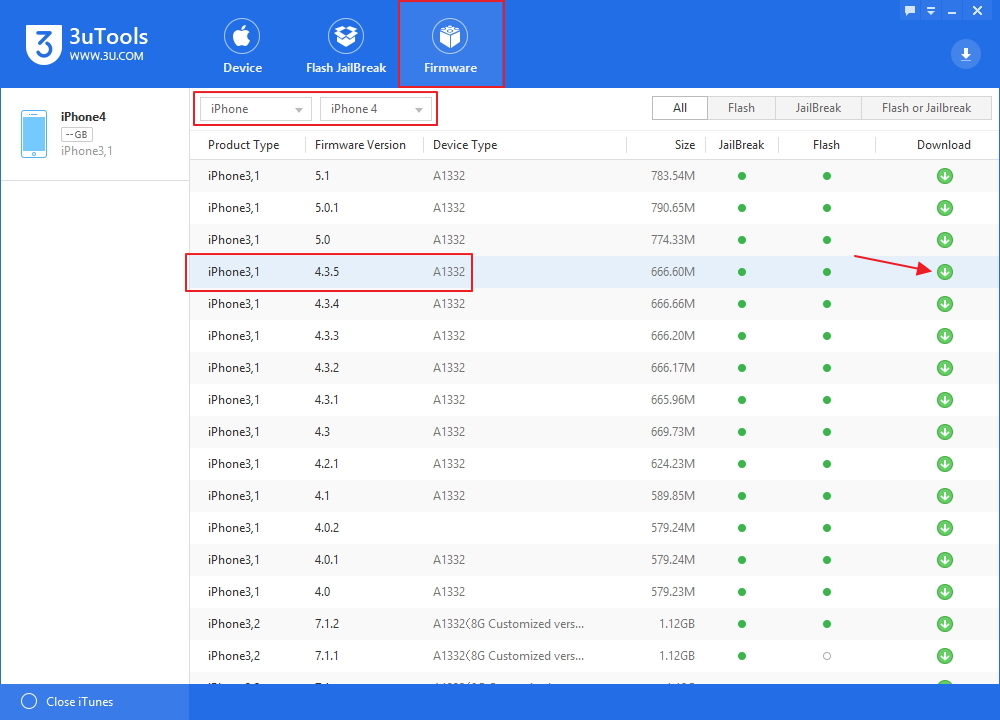Screen dimensions: 1000x720
Task: Download firmware 4.1 for iPhone3,1
Action: [945, 496]
